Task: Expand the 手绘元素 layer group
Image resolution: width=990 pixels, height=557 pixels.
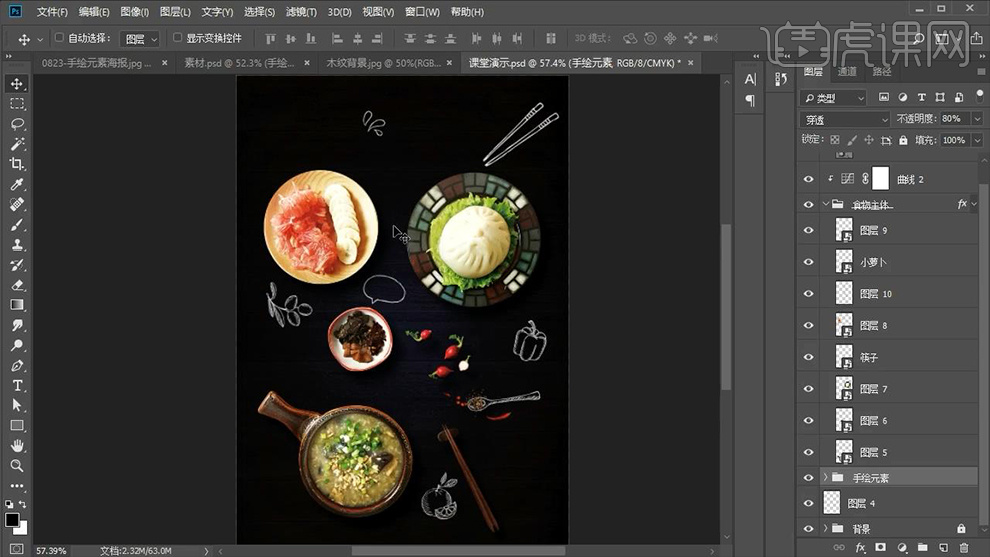Action: (x=825, y=478)
